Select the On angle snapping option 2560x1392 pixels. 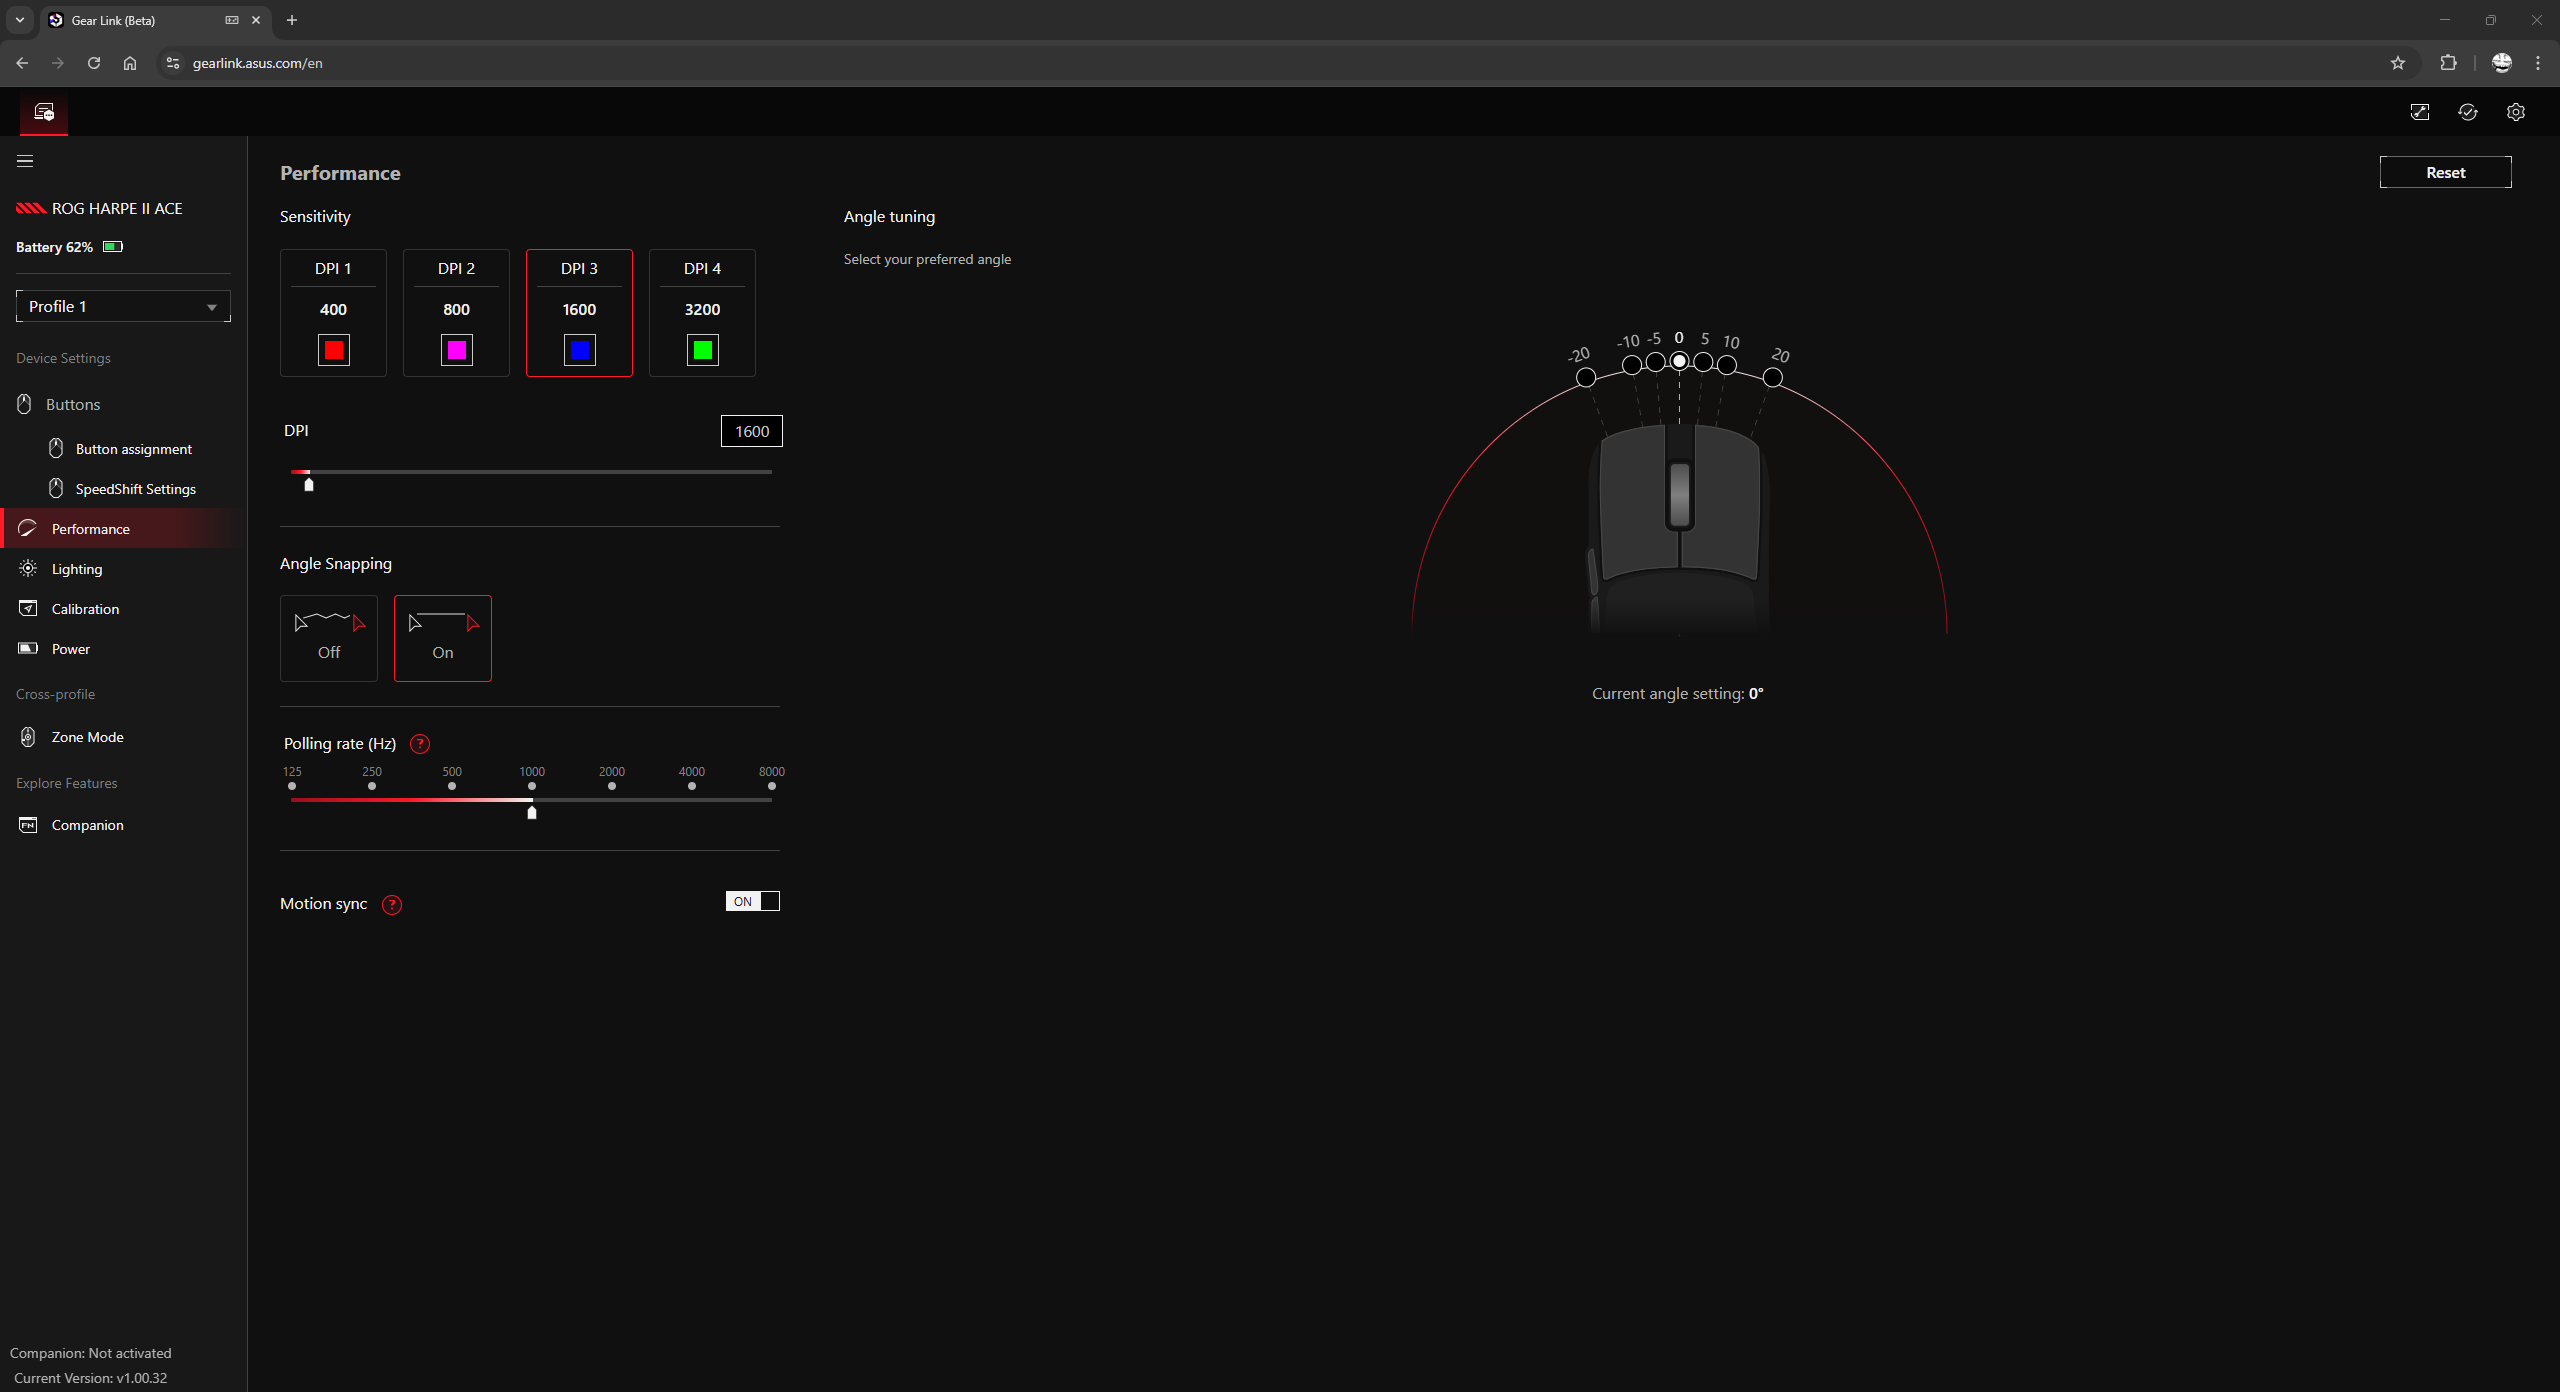[x=442, y=638]
